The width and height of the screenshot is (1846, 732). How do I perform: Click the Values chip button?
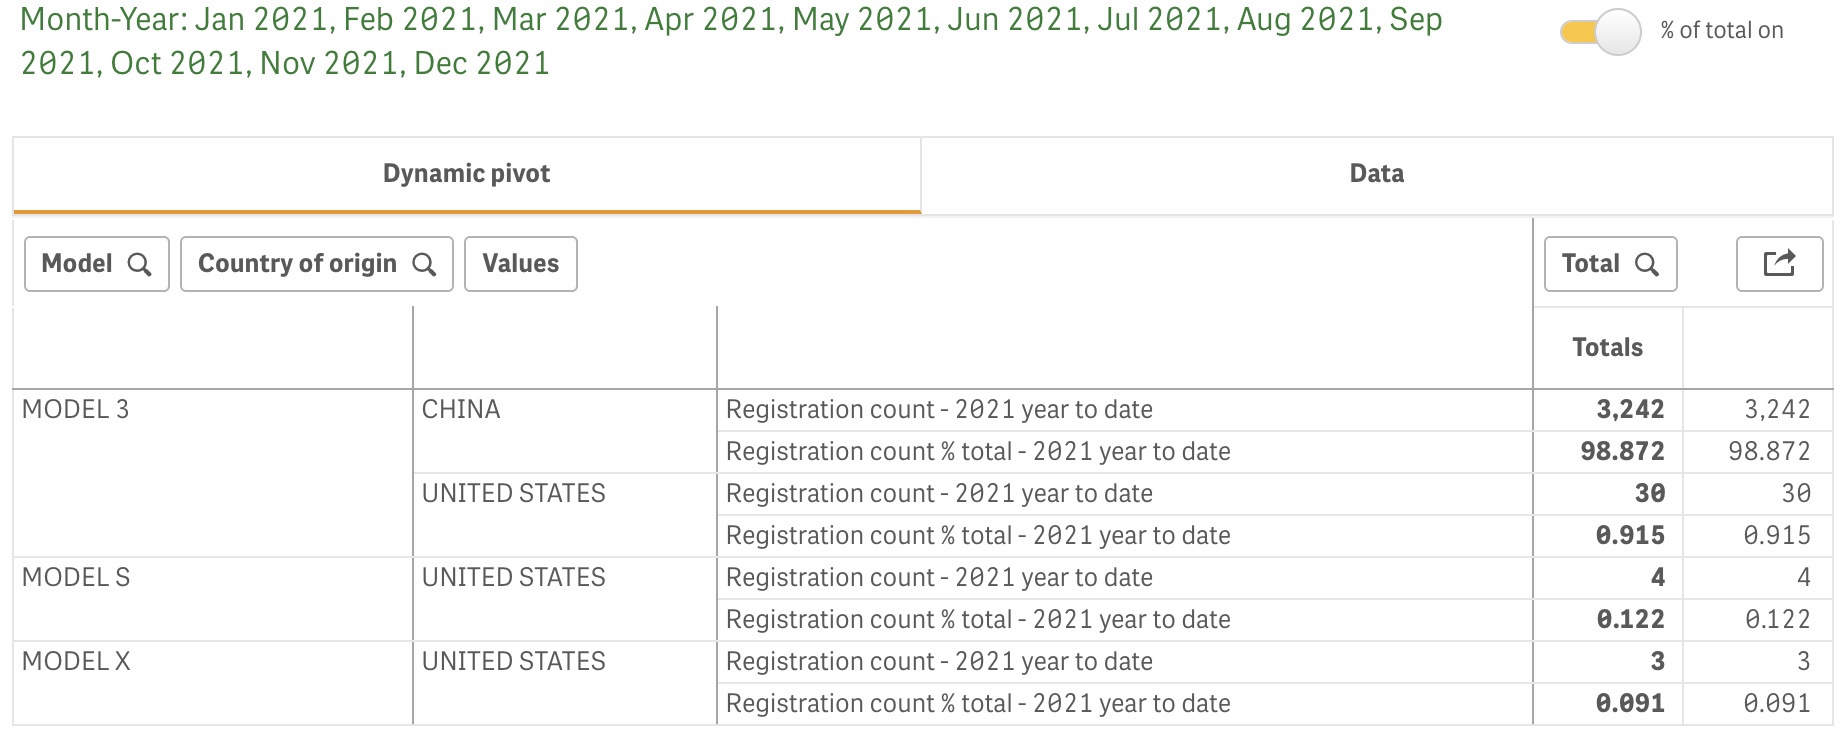(521, 264)
